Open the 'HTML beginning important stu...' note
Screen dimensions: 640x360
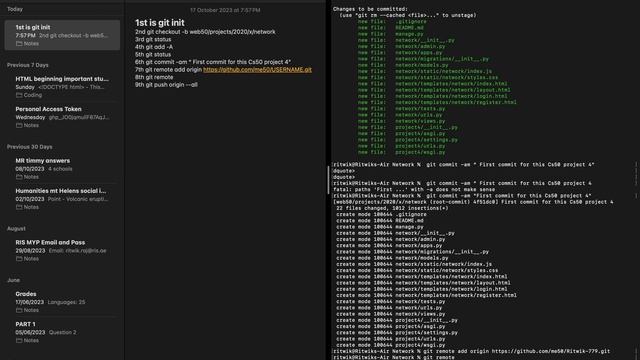(62, 87)
